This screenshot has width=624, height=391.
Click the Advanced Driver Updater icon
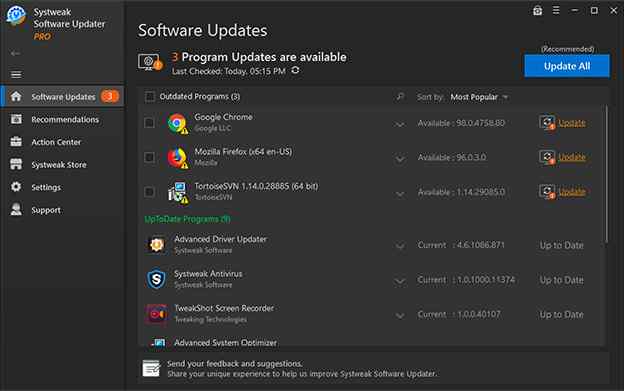[x=156, y=245]
